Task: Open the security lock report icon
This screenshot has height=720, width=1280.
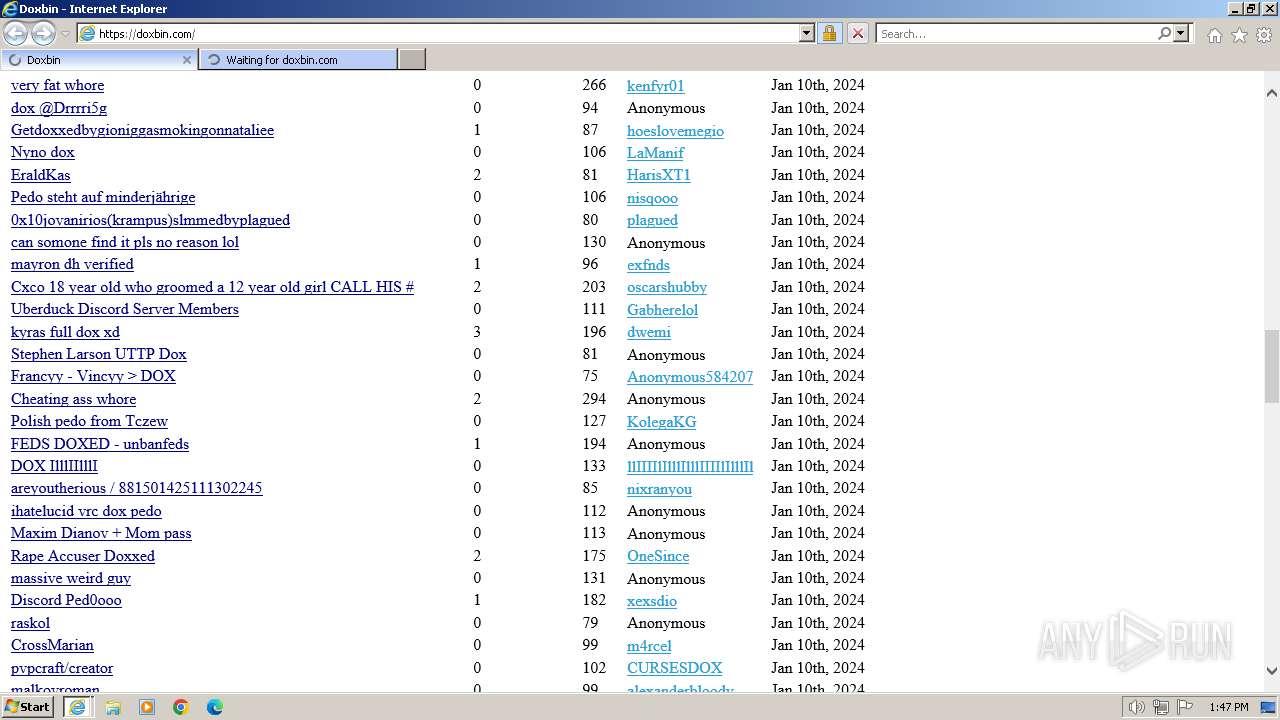Action: pyautogui.click(x=829, y=33)
